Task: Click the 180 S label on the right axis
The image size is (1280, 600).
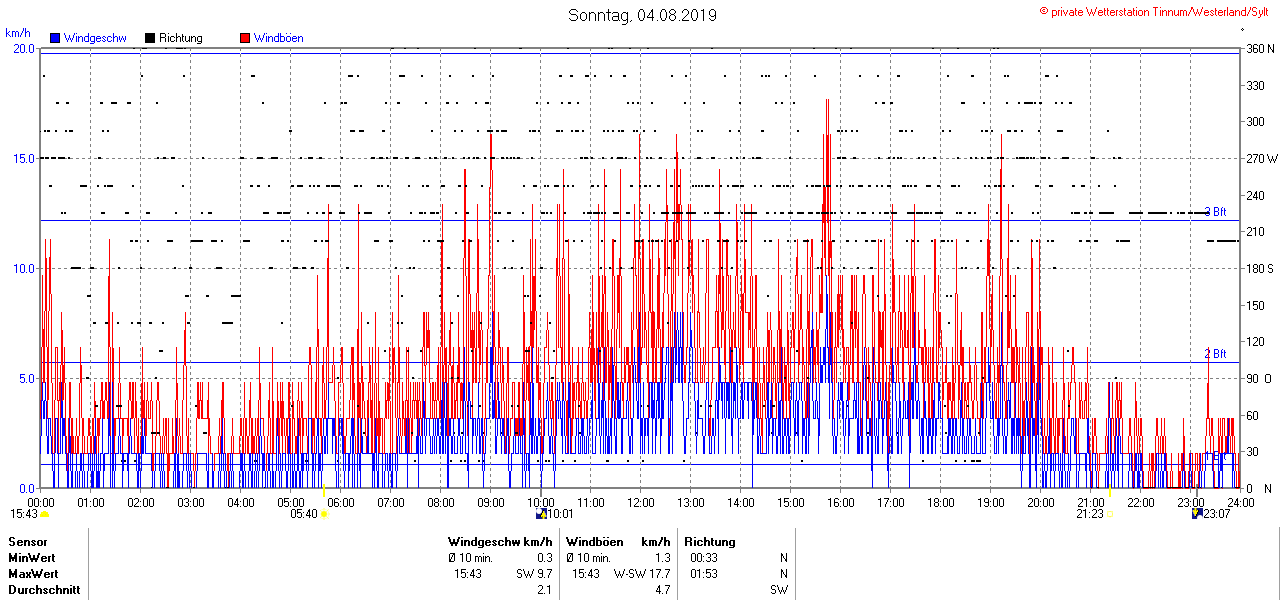Action: 1259,268
